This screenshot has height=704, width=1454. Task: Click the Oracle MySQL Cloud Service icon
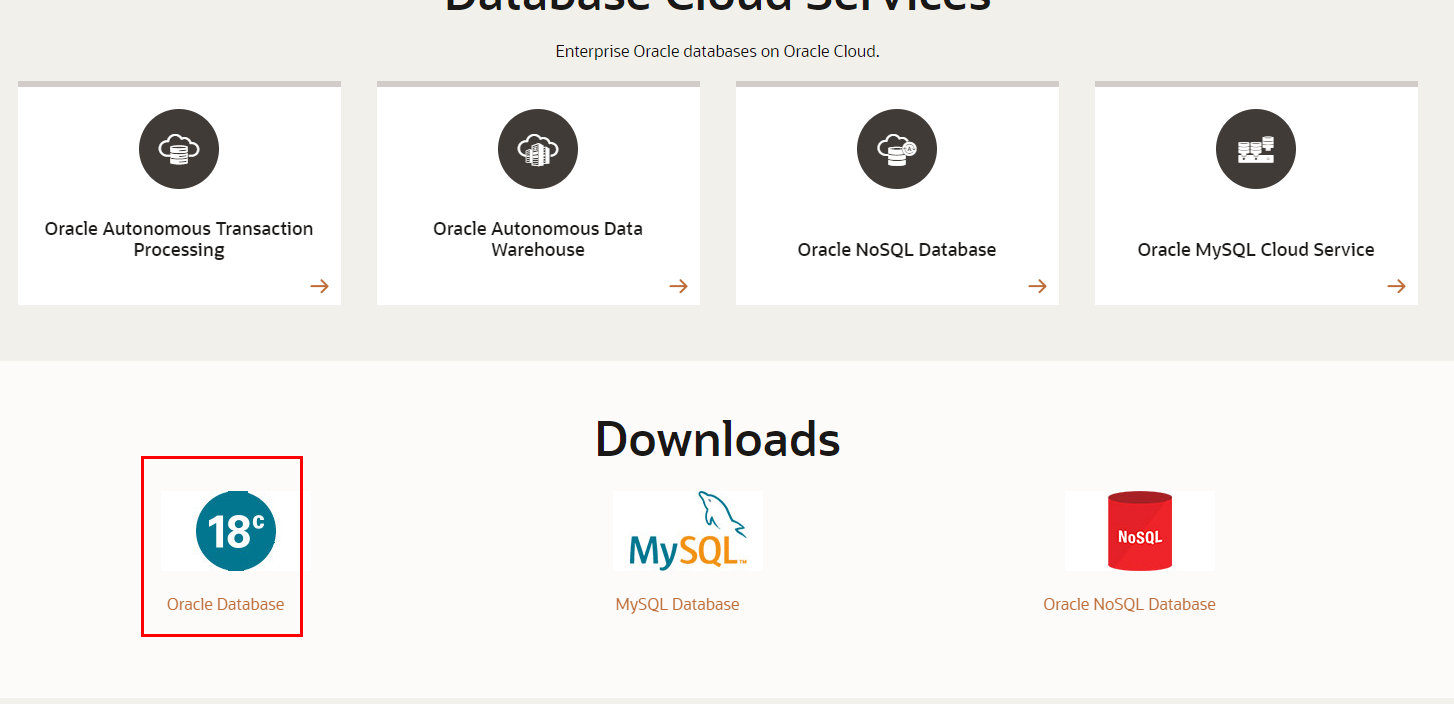click(x=1256, y=149)
